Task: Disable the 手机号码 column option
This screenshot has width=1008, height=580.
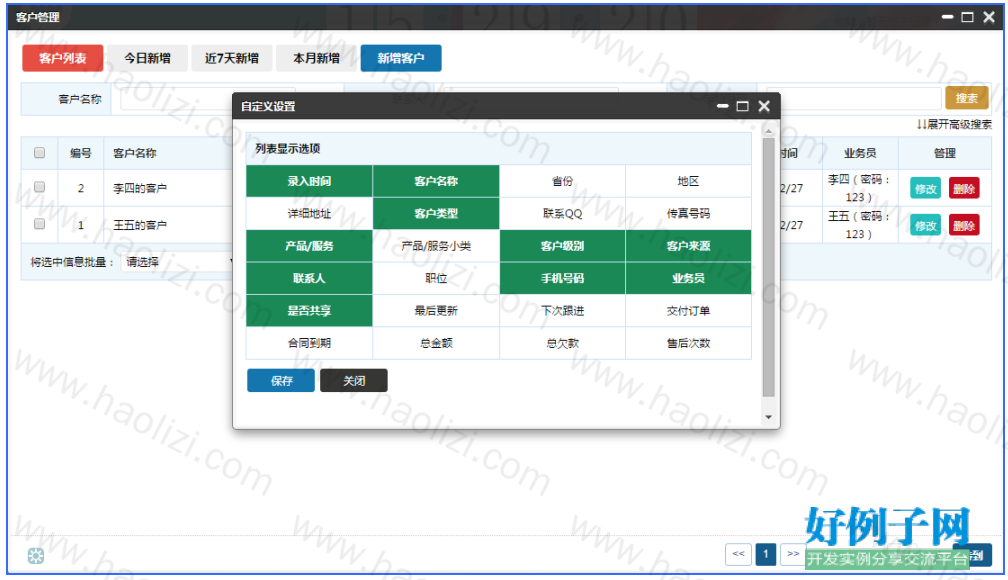Action: (x=562, y=278)
